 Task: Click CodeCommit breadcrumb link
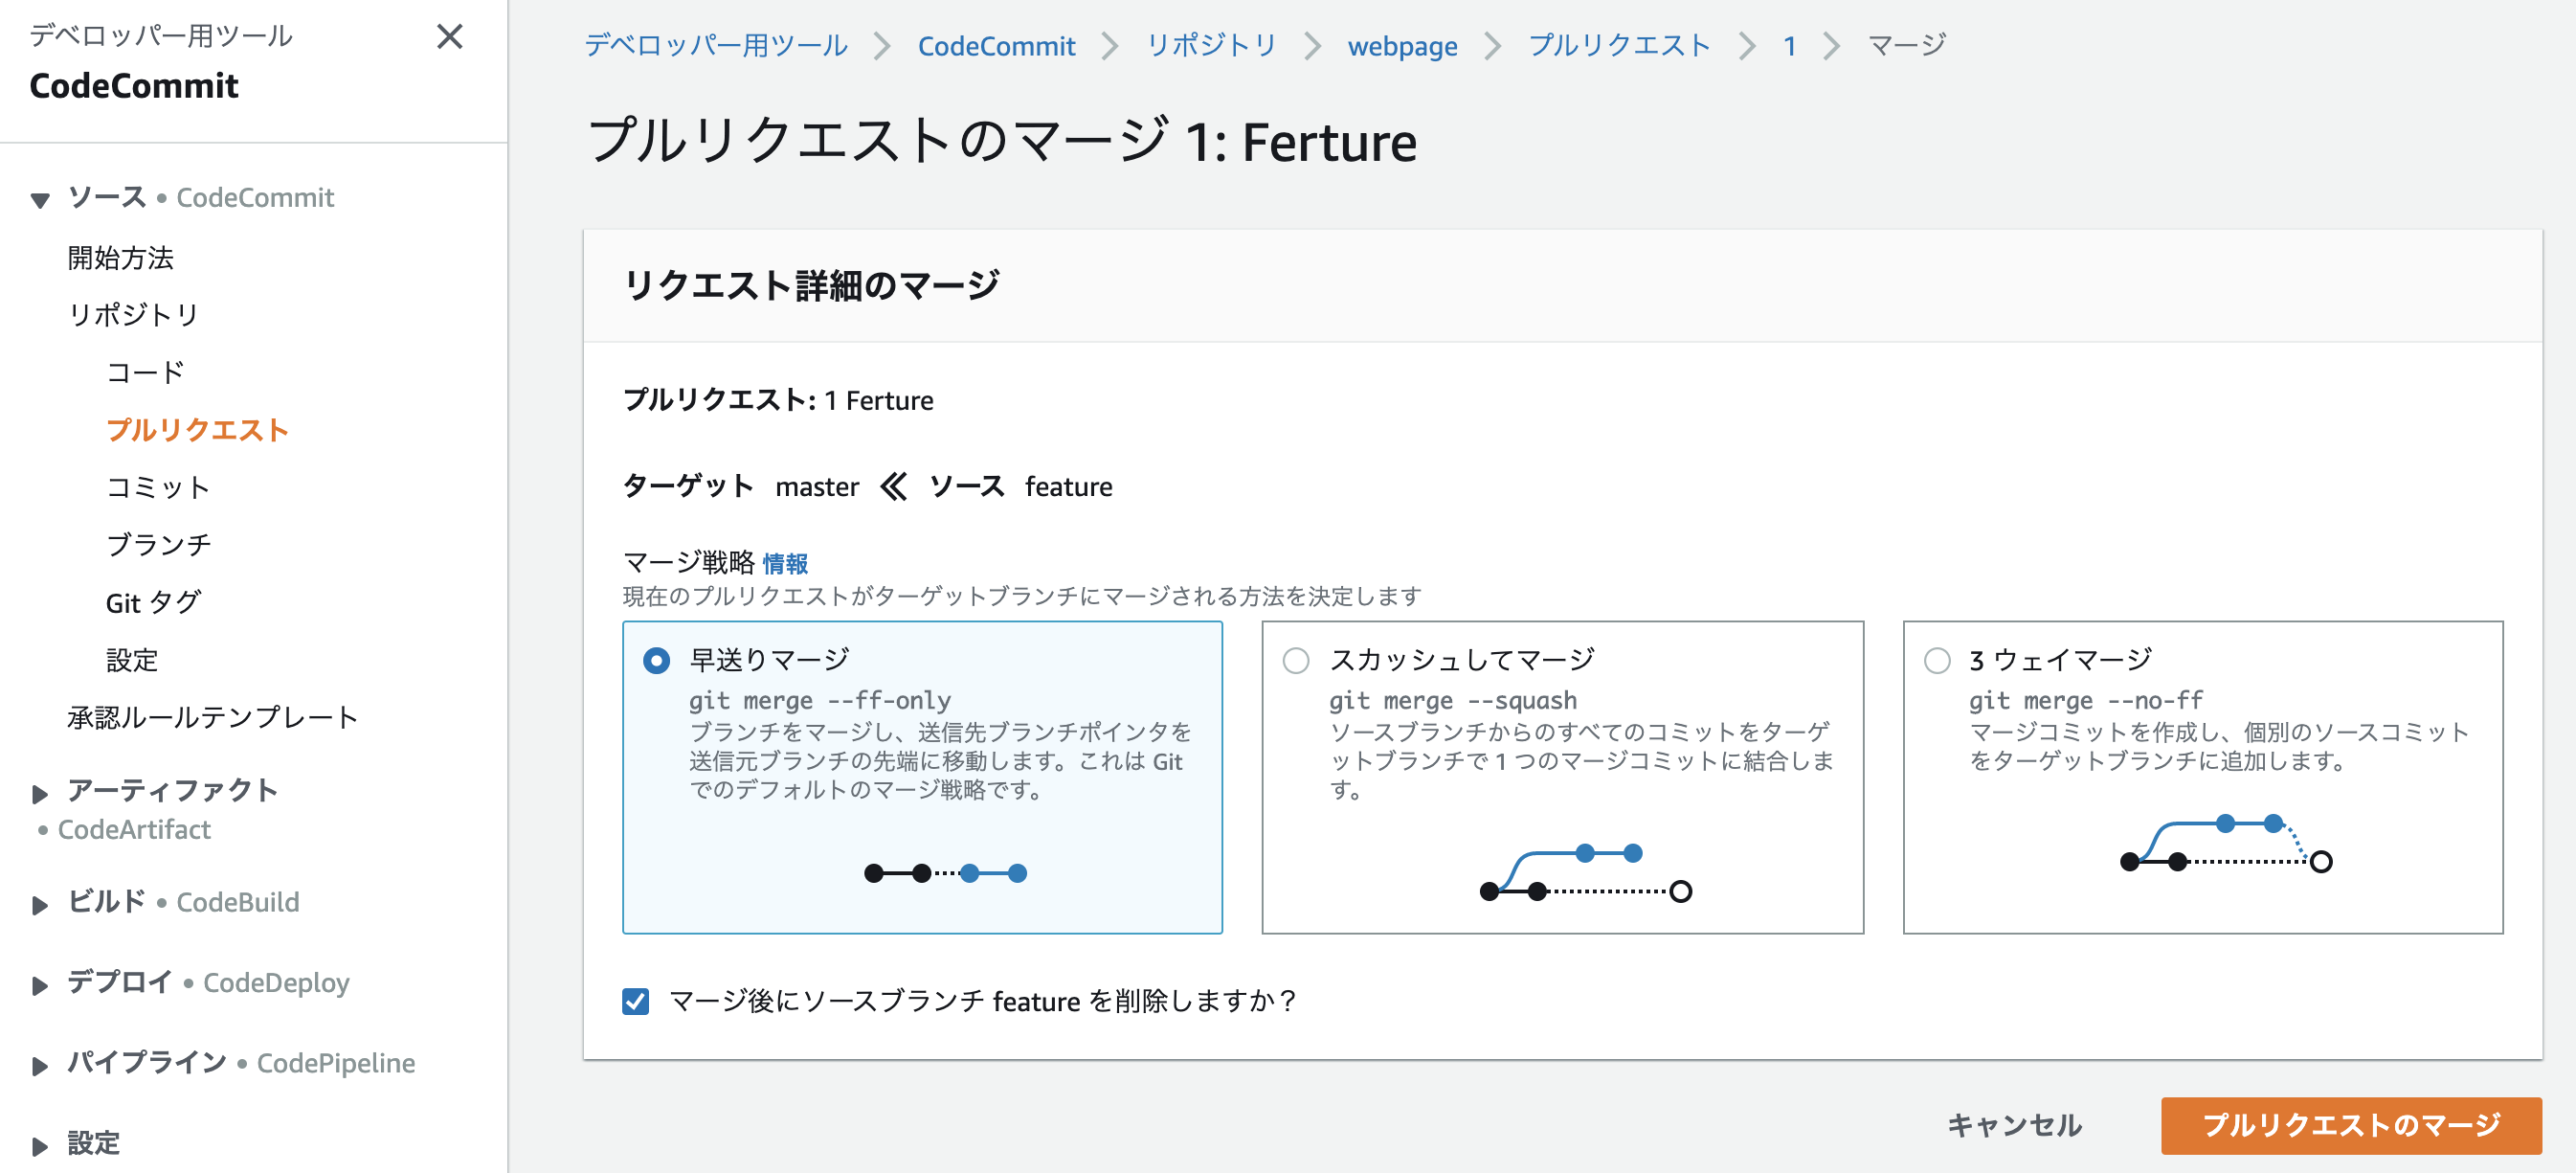point(996,45)
